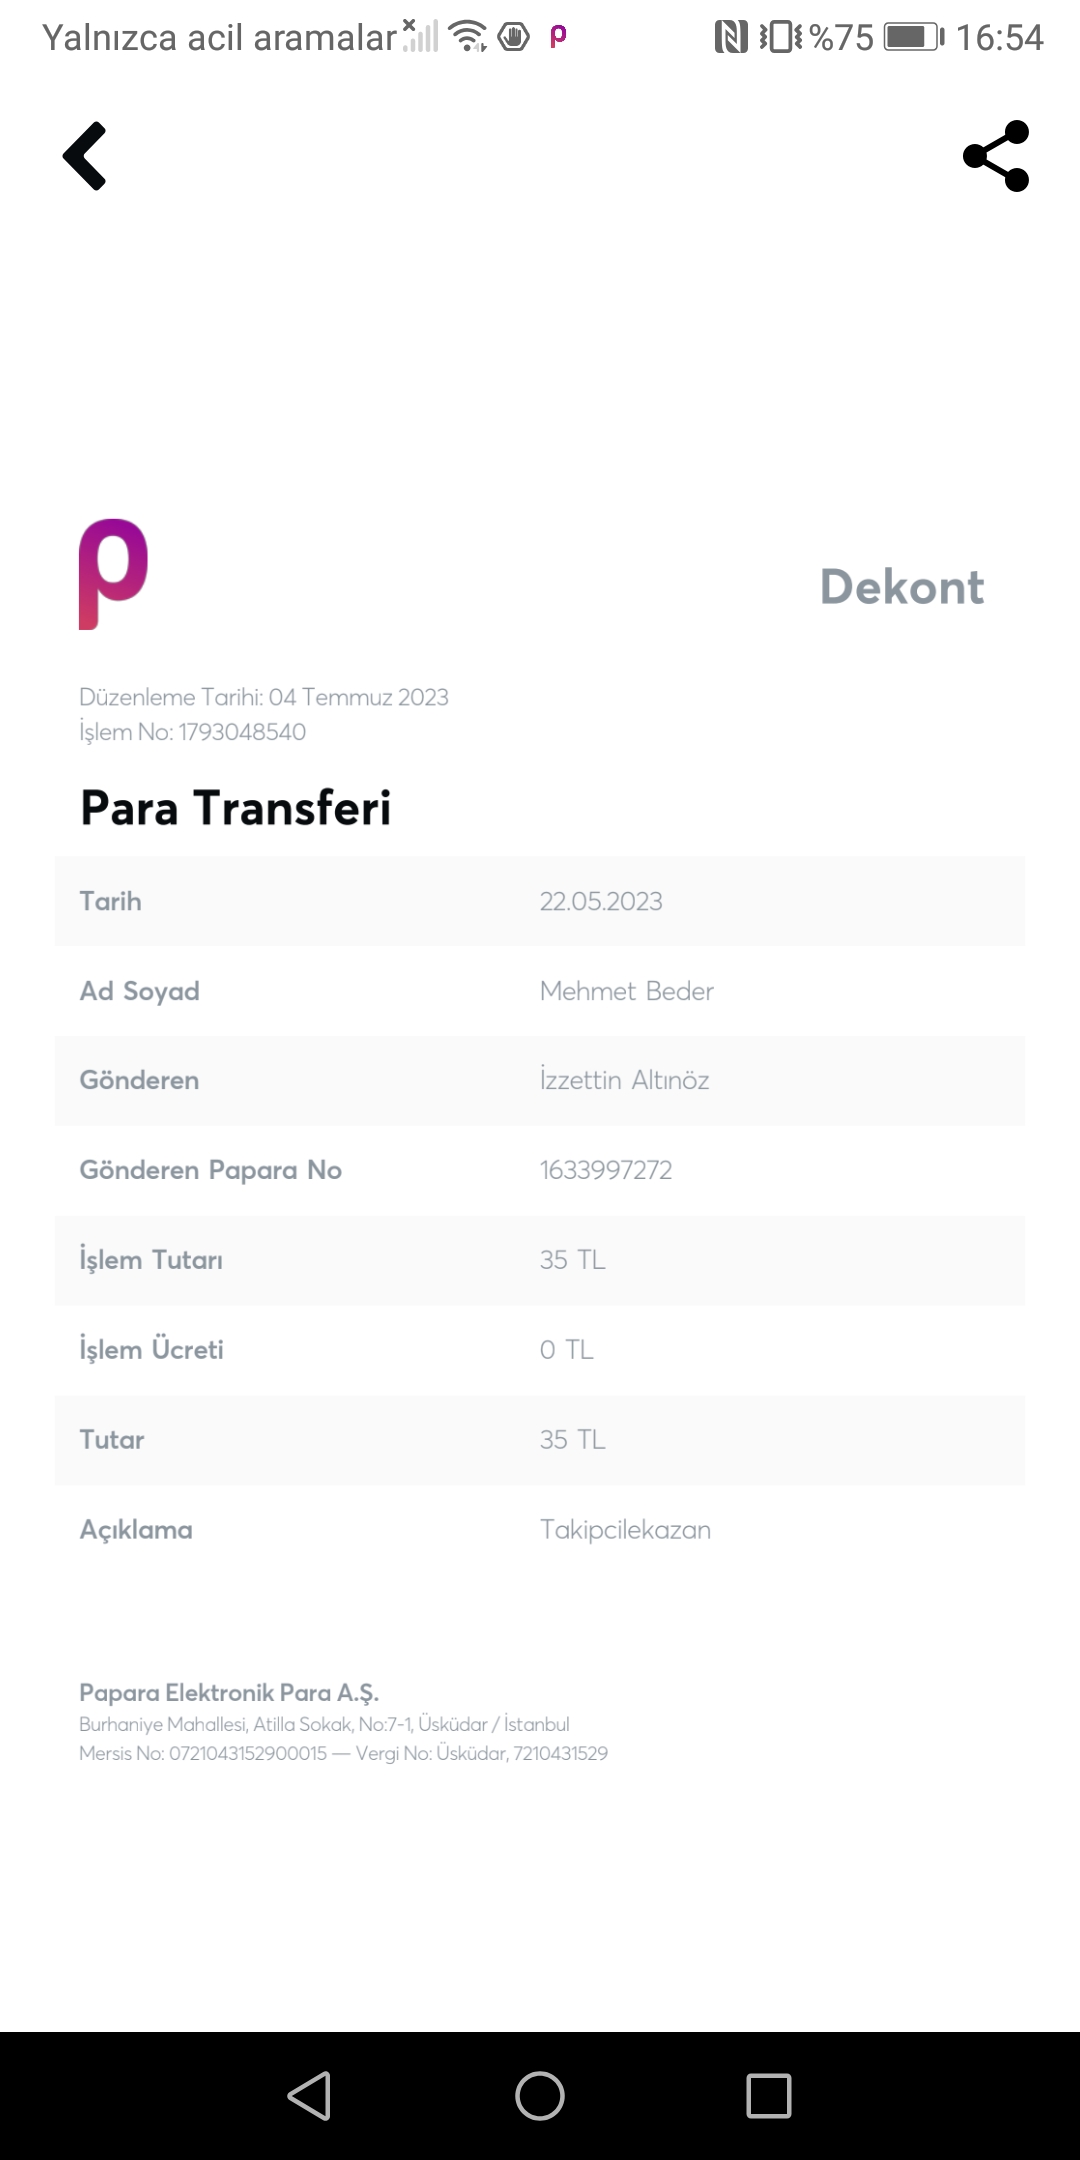Screen dimensions: 1080x2160
Task: Tap the vibrate mode status icon
Action: pyautogui.click(x=780, y=38)
